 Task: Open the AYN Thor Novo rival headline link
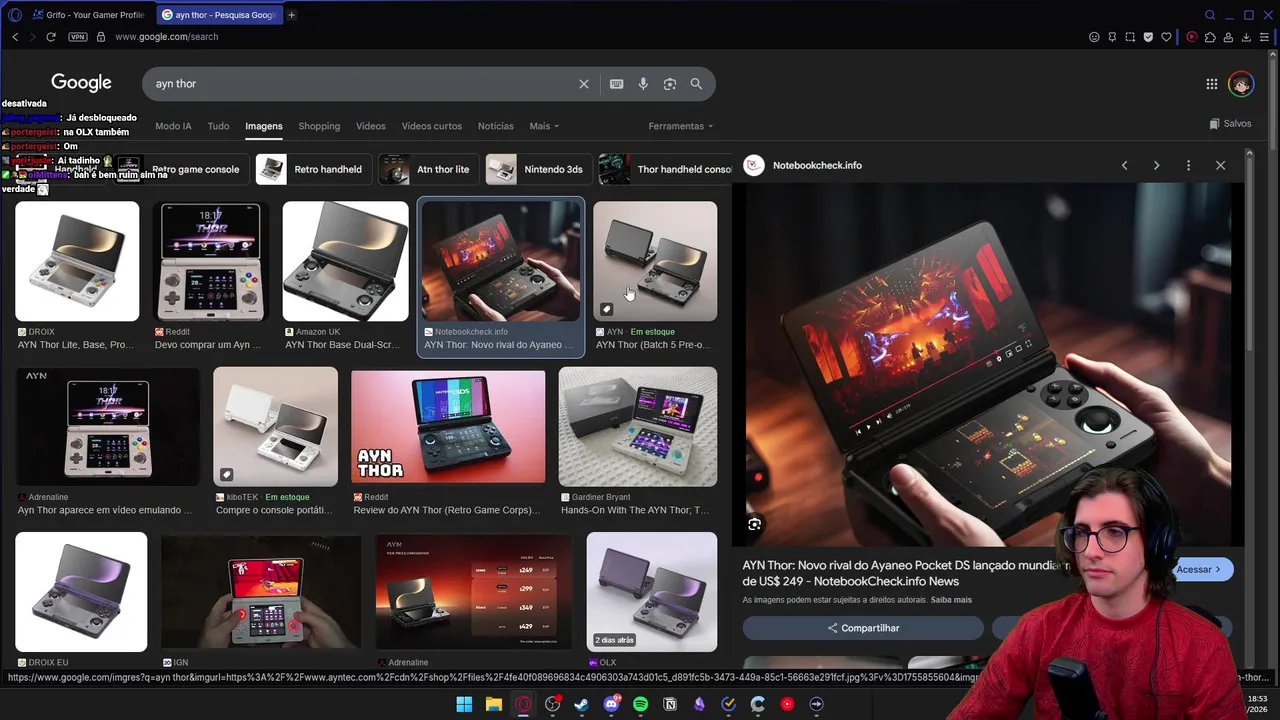point(906,573)
